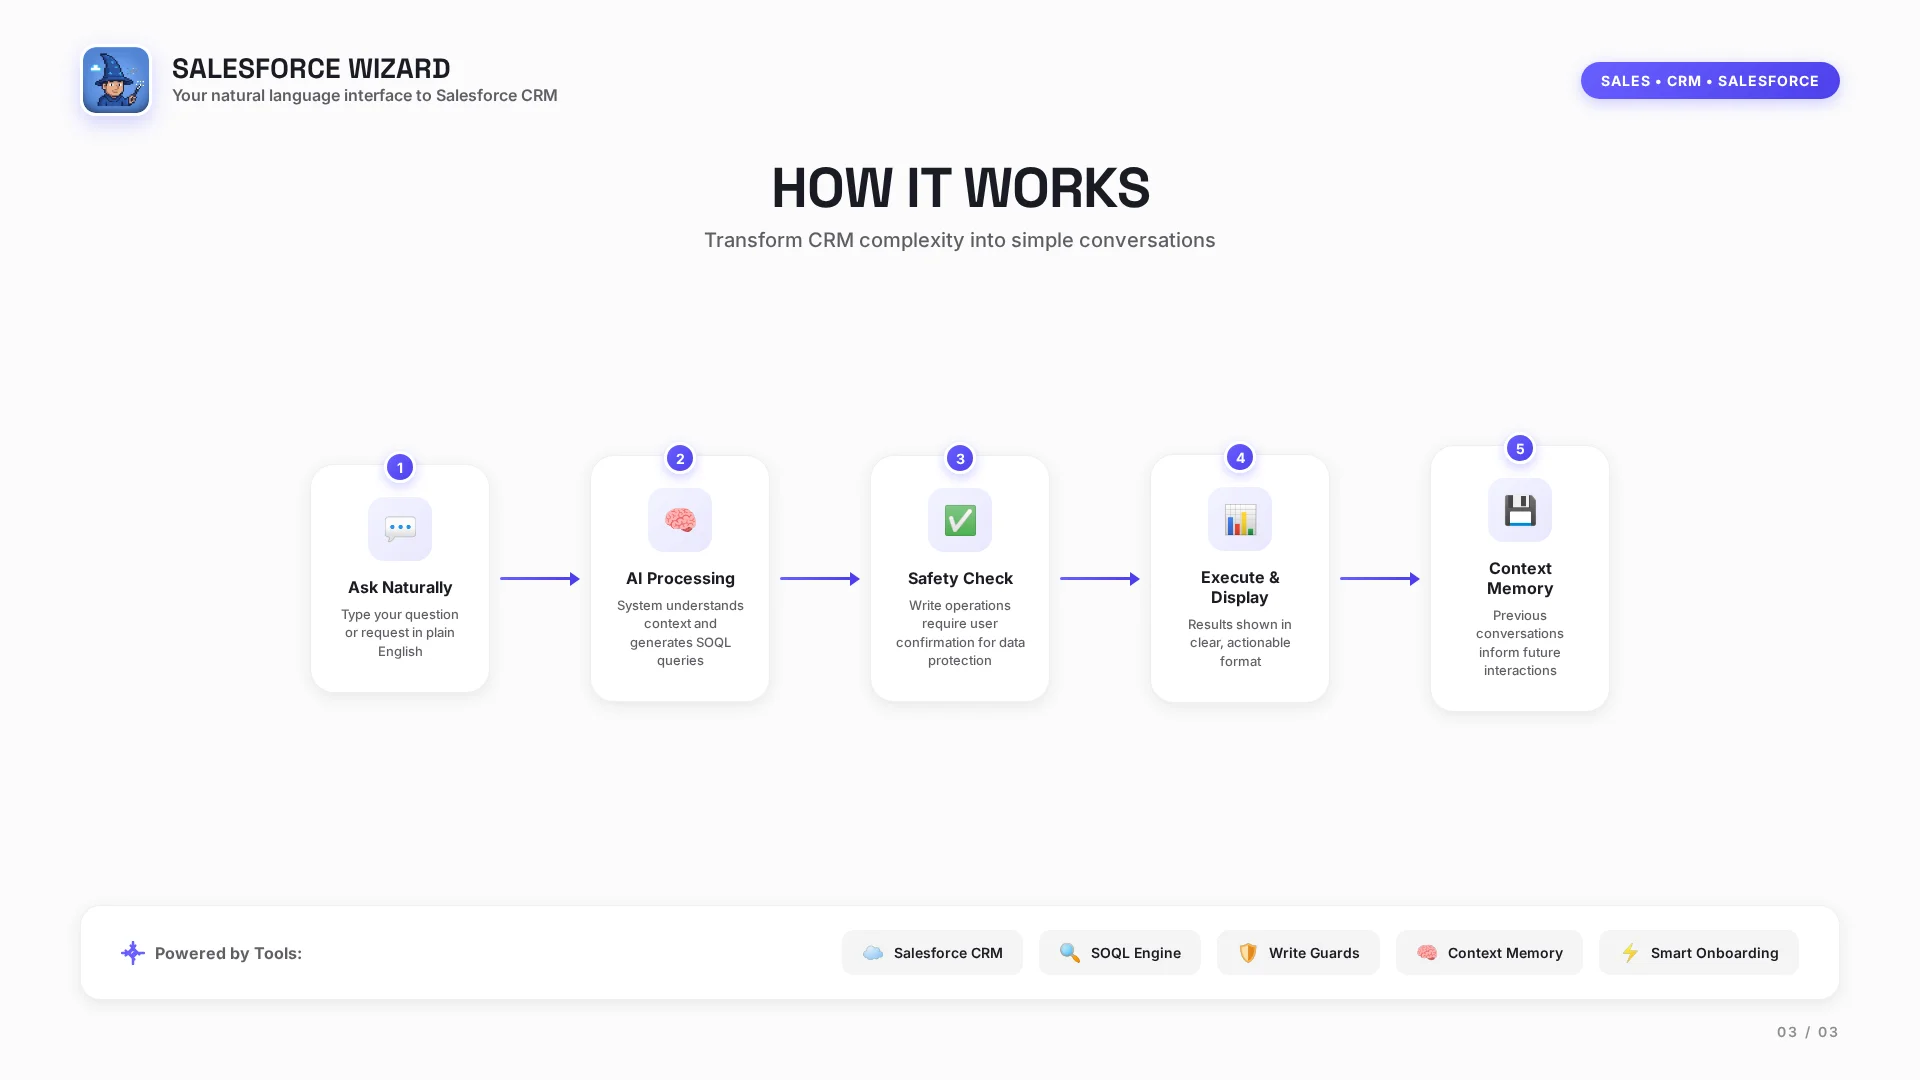The width and height of the screenshot is (1920, 1080).
Task: Click the 03 / 03 page indicator
Action: 1807,1032
